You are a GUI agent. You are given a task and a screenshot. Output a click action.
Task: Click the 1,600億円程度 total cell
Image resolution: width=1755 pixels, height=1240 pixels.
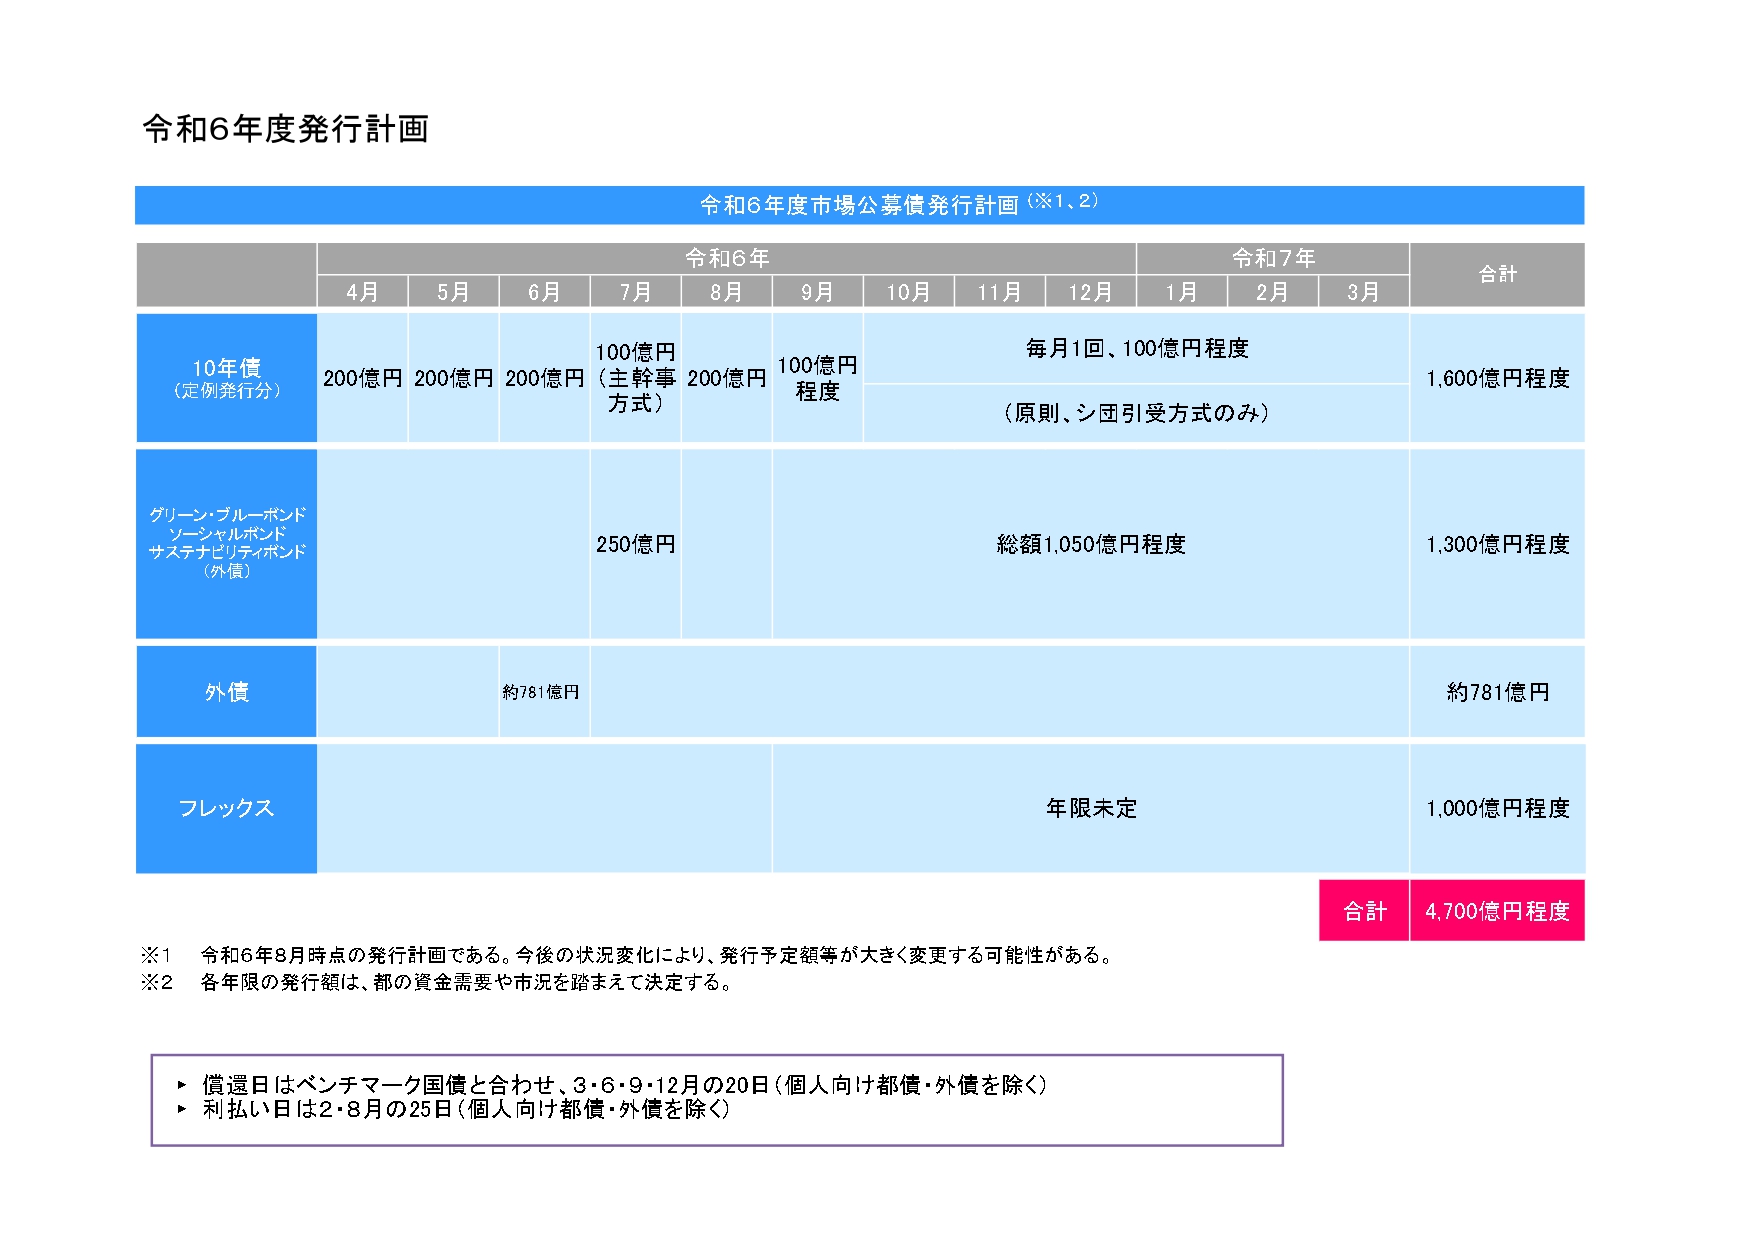tap(1497, 378)
